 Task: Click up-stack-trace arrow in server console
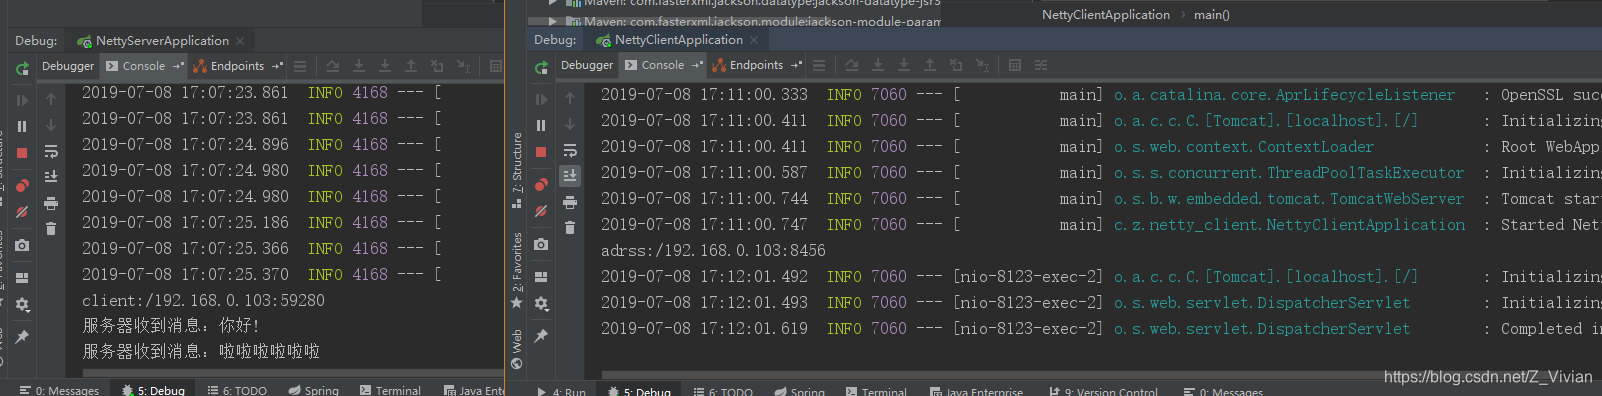pos(51,99)
